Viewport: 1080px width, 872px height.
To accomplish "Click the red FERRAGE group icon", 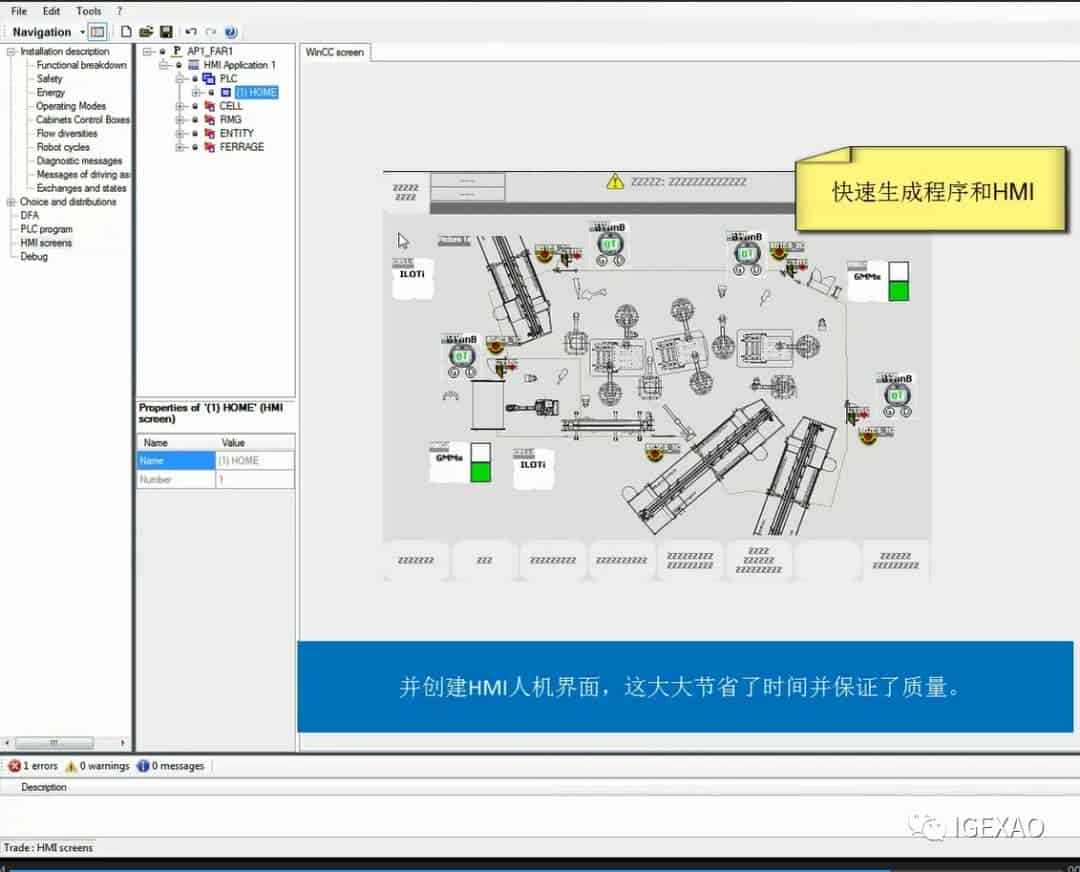I will (209, 147).
